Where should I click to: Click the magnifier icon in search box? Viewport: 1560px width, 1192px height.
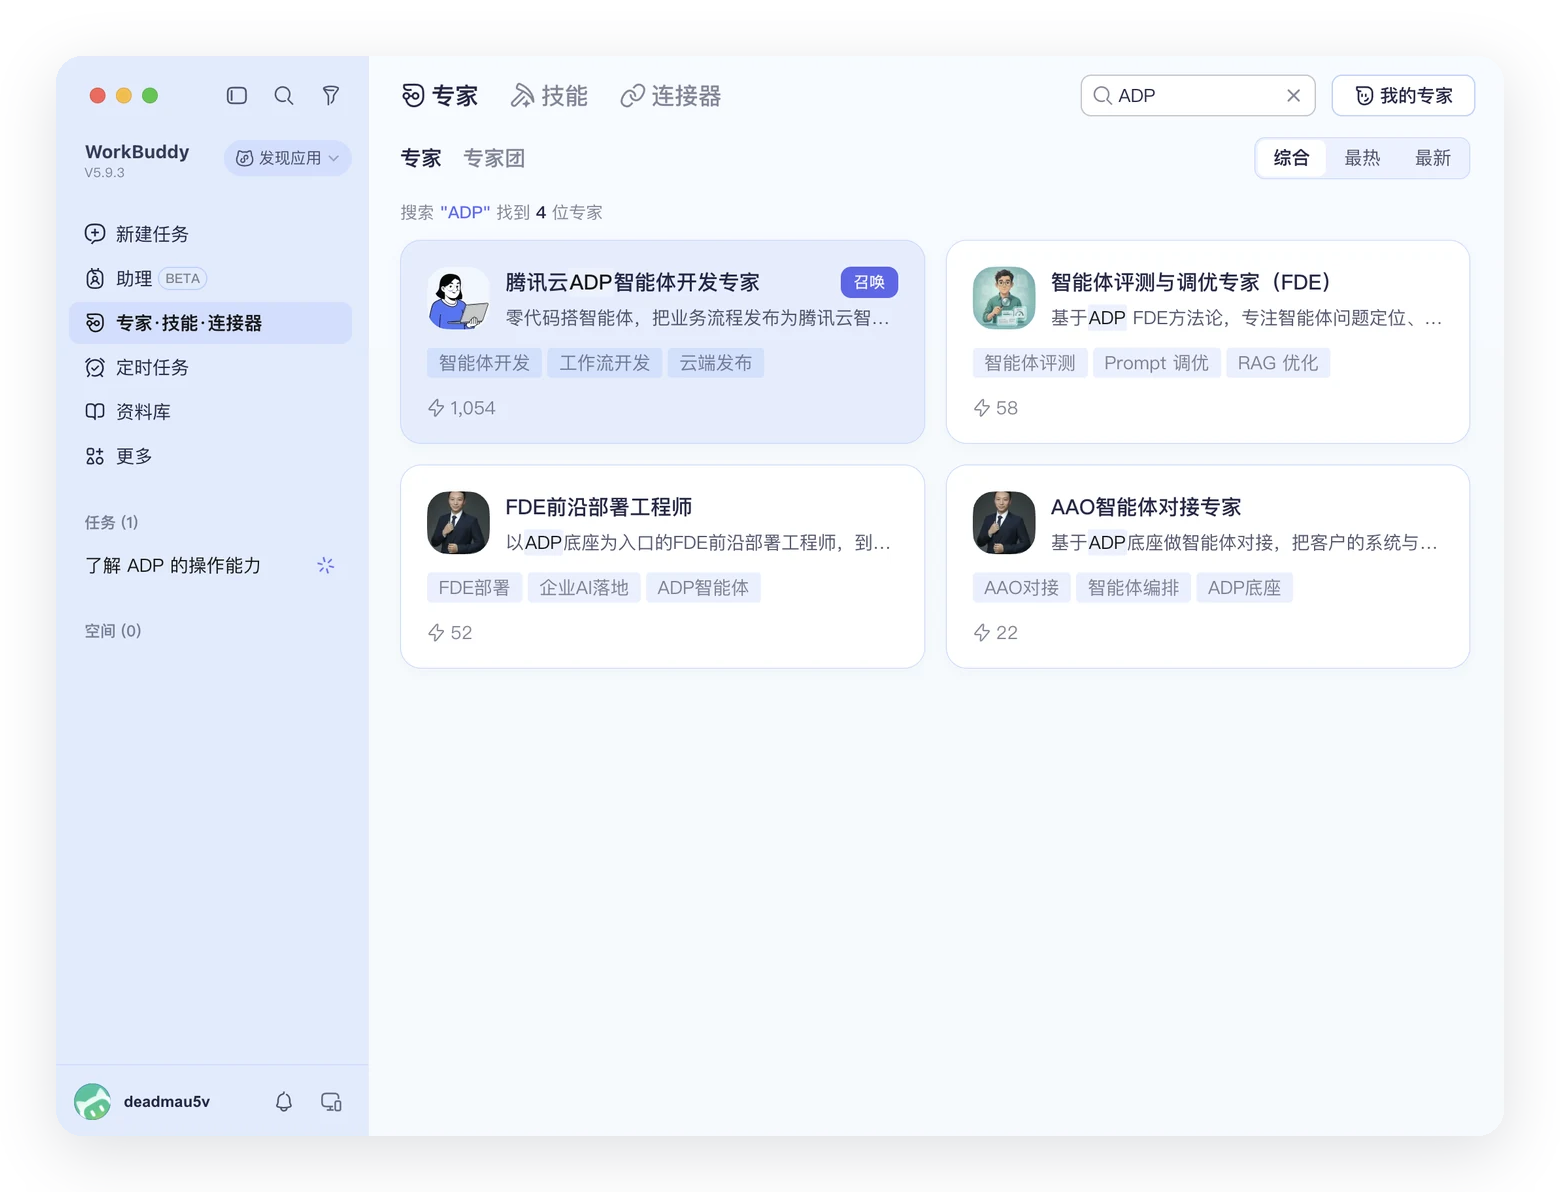[1102, 96]
